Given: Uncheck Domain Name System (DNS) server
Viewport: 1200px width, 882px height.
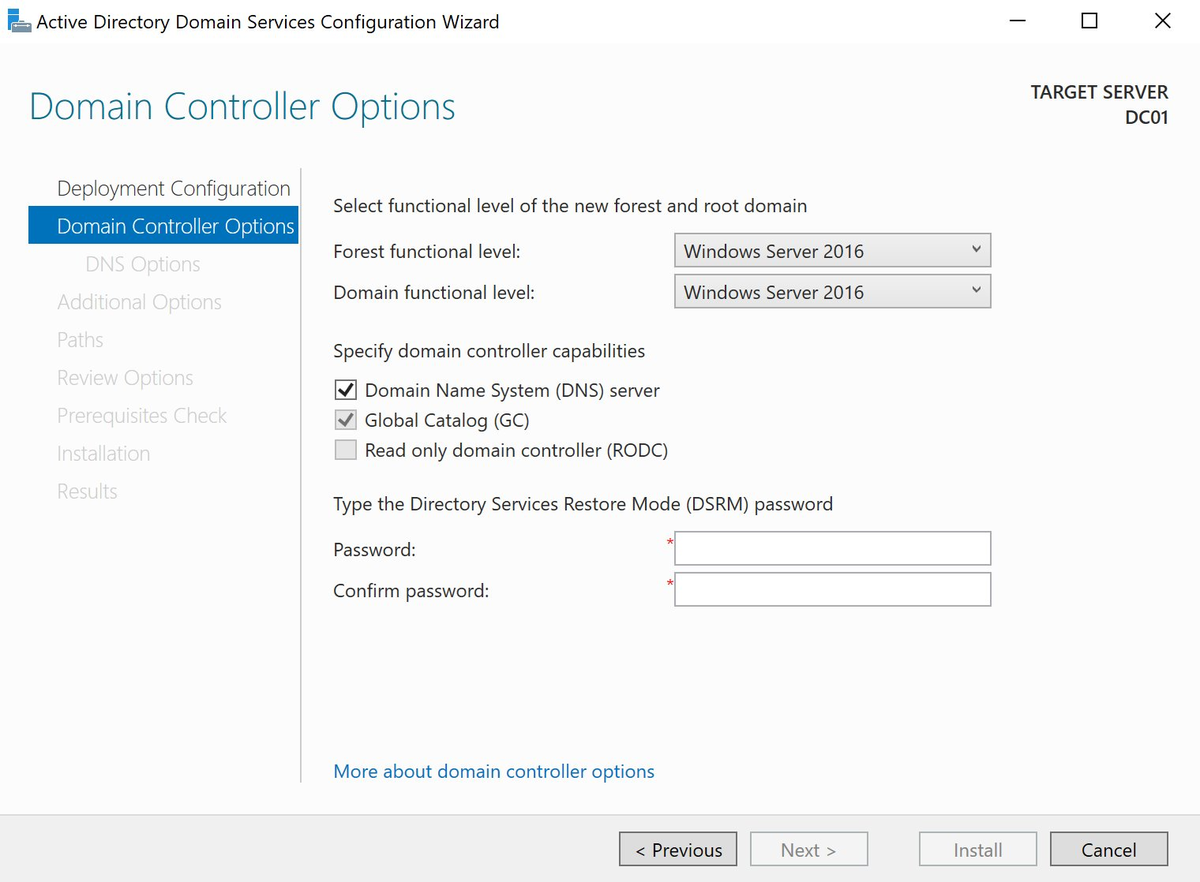Looking at the screenshot, I should (345, 390).
